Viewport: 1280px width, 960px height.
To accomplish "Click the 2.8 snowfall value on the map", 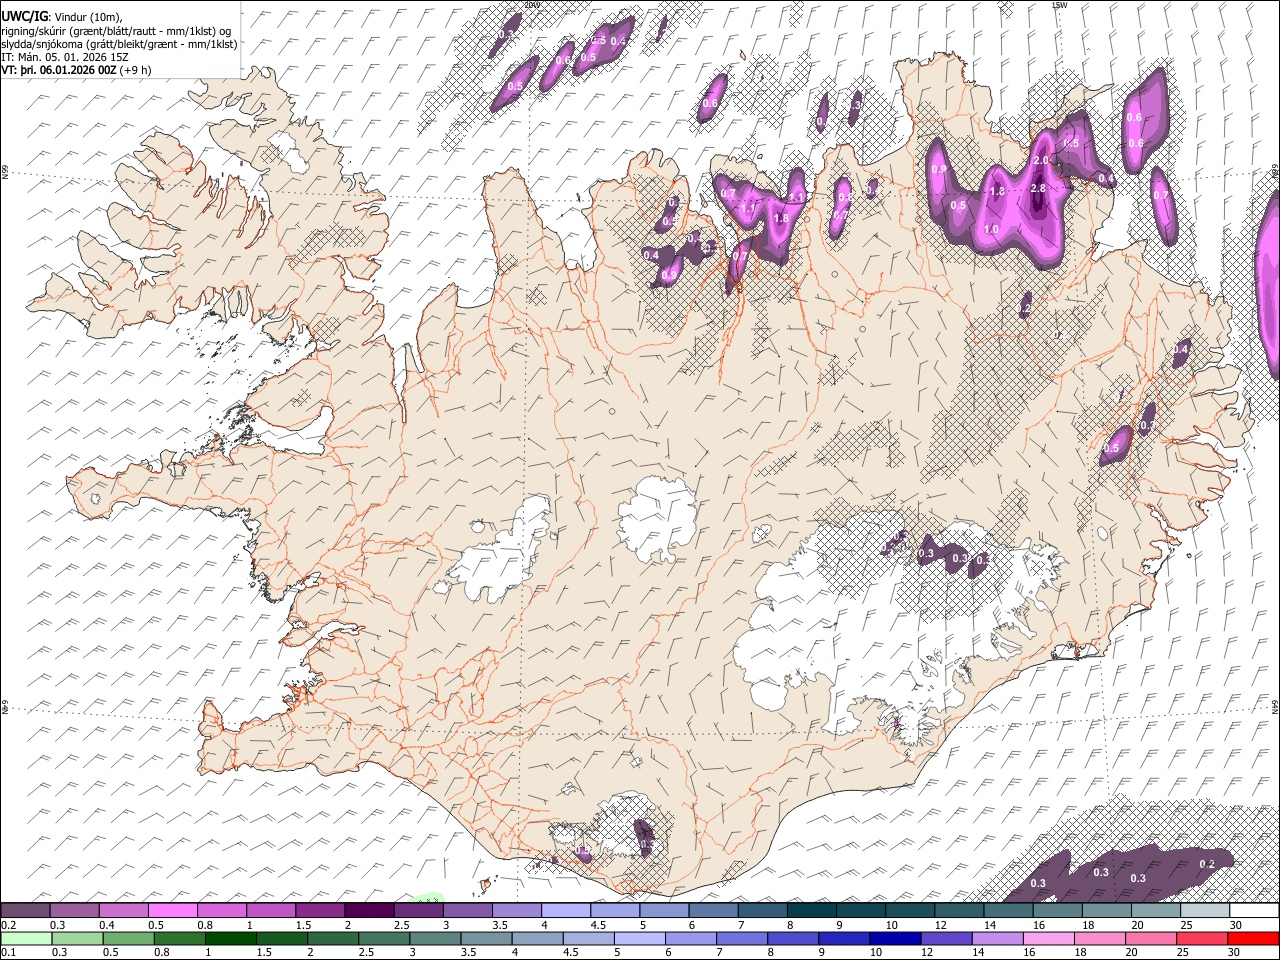I will 1037,188.
